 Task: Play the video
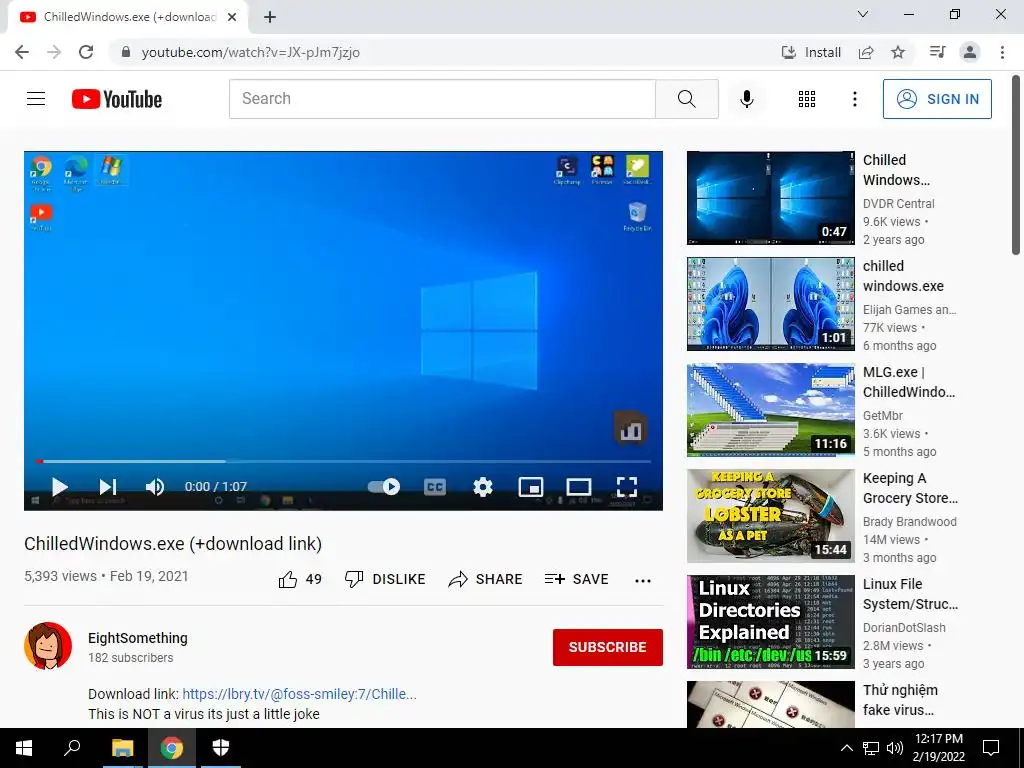pyautogui.click(x=59, y=487)
